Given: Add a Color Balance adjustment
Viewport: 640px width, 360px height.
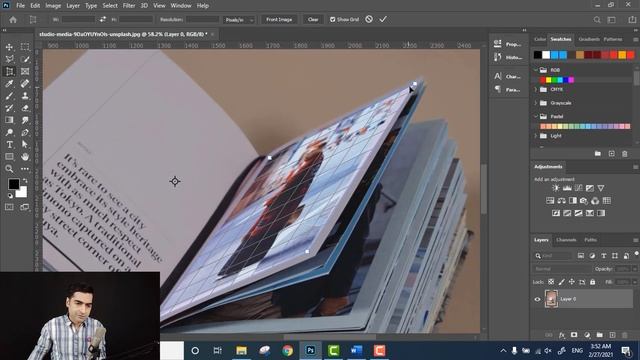Looking at the screenshot, I should tap(562, 200).
